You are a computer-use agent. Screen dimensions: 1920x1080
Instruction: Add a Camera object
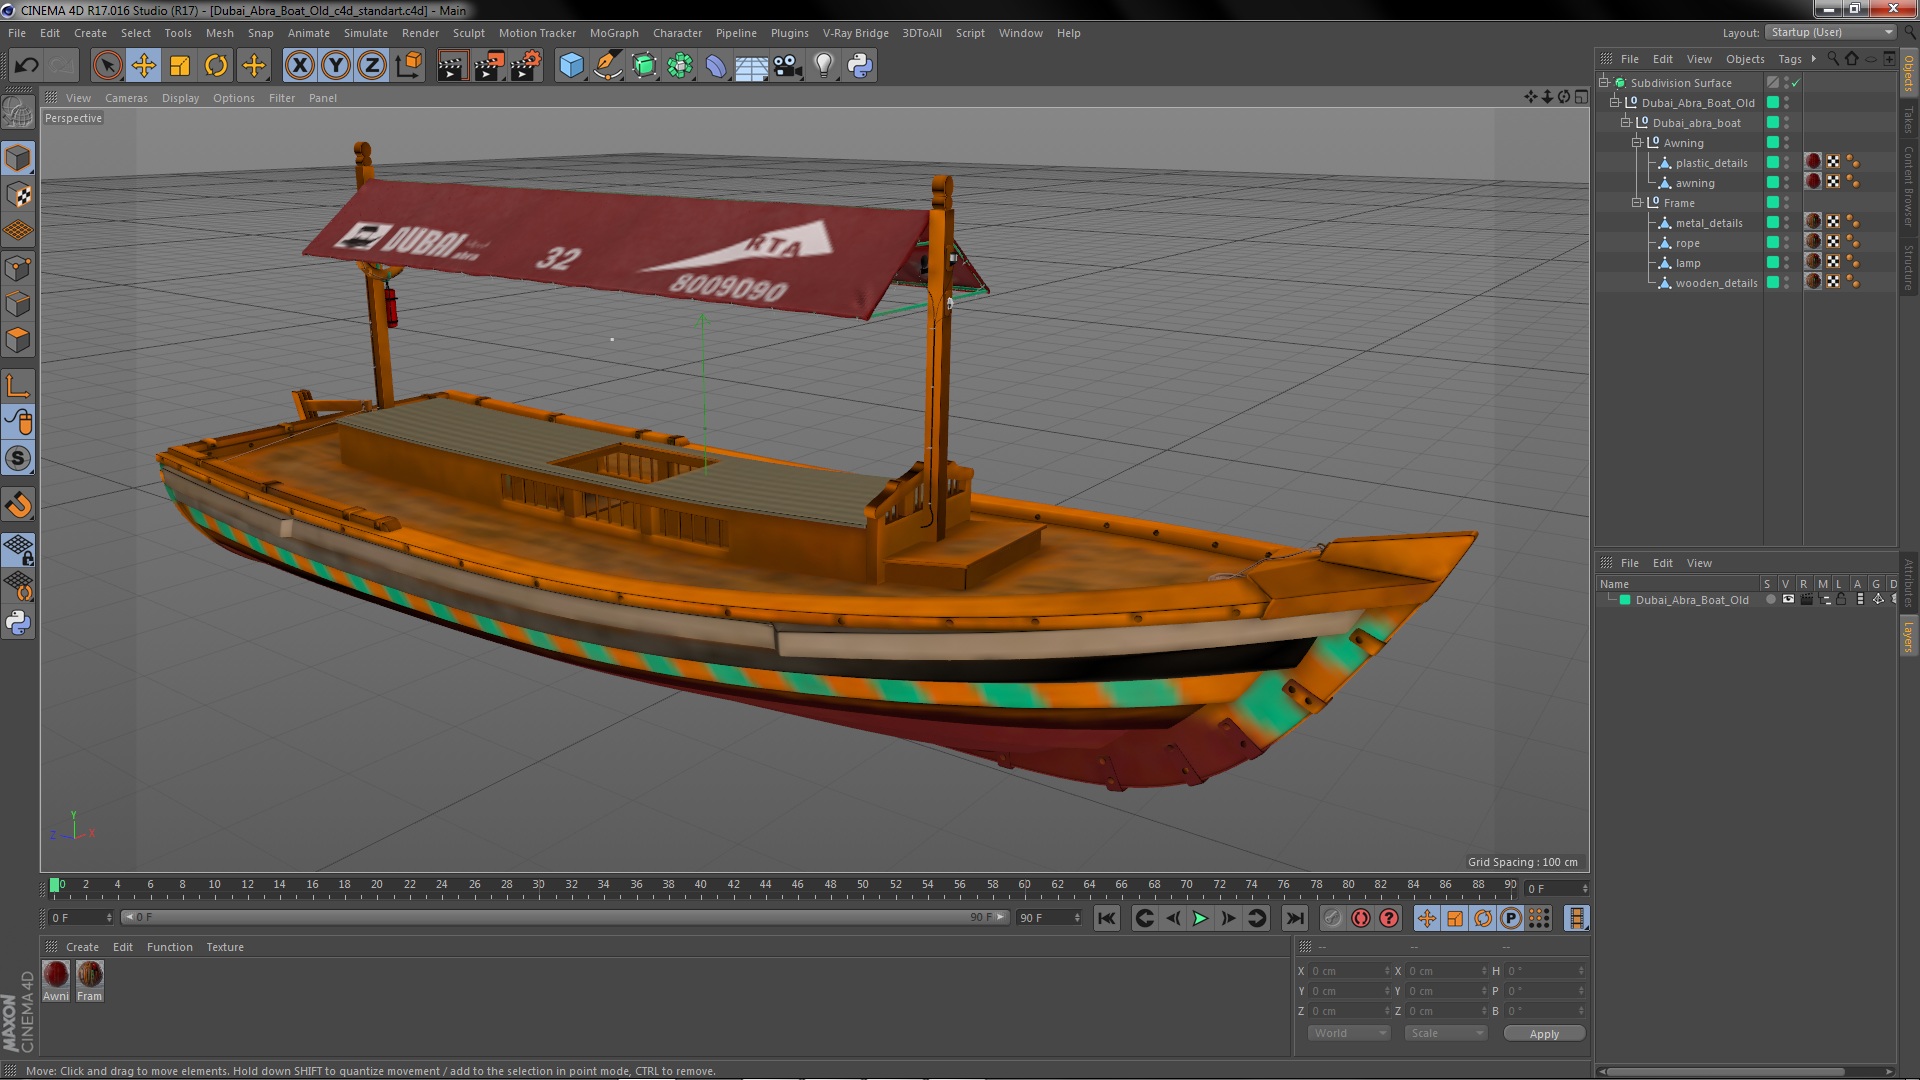(788, 66)
